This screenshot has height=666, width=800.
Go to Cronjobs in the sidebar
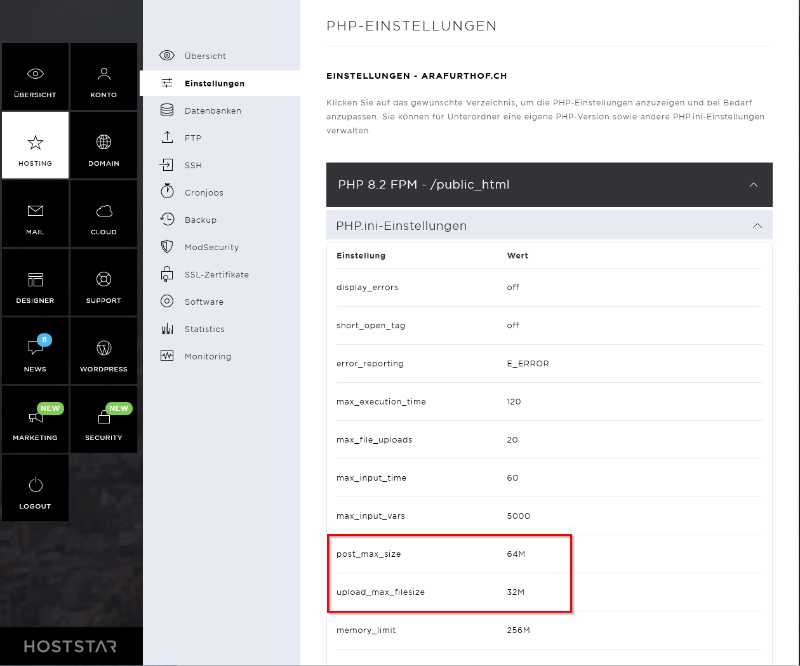click(205, 192)
